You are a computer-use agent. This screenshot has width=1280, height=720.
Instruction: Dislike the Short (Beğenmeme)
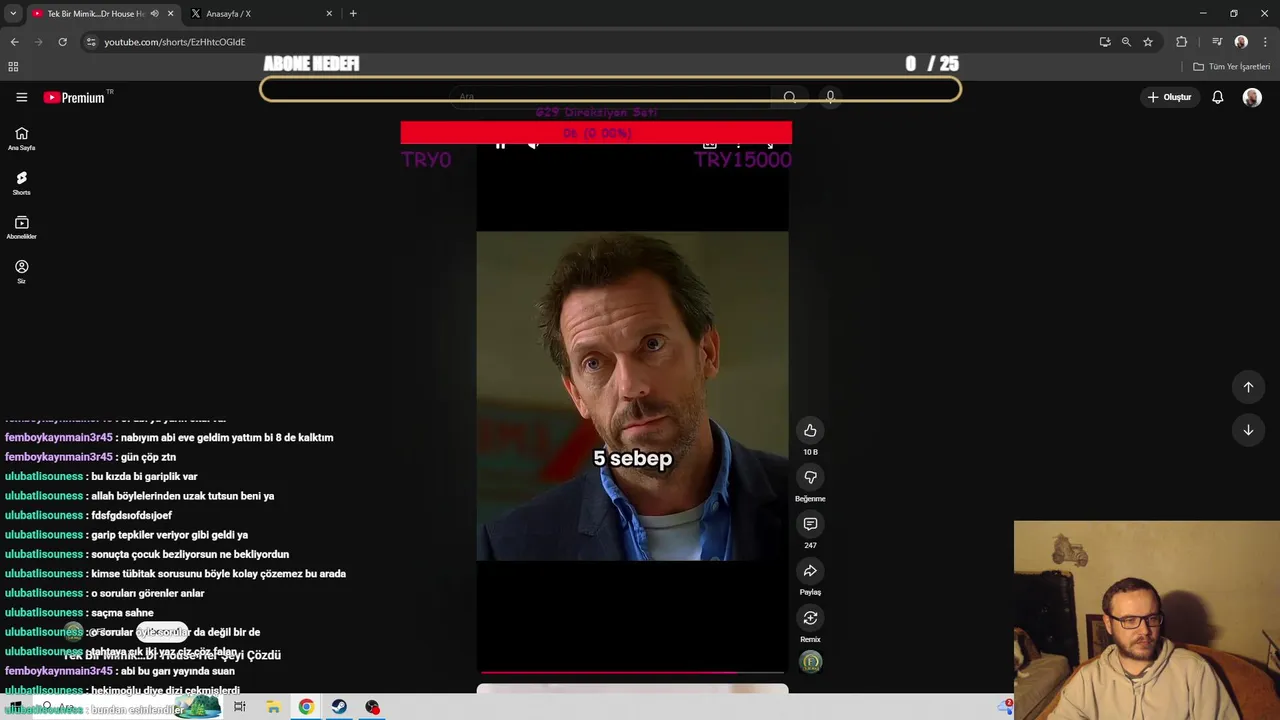[810, 477]
